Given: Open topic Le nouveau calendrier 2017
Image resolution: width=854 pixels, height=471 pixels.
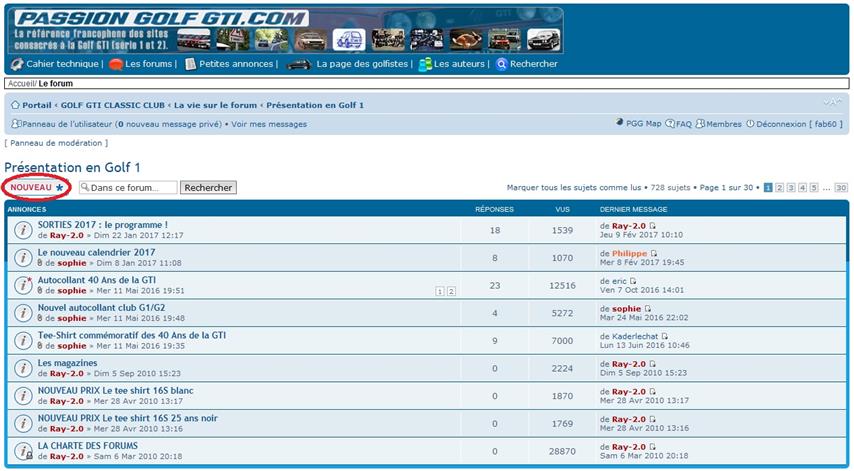Looking at the screenshot, I should click(96, 252).
